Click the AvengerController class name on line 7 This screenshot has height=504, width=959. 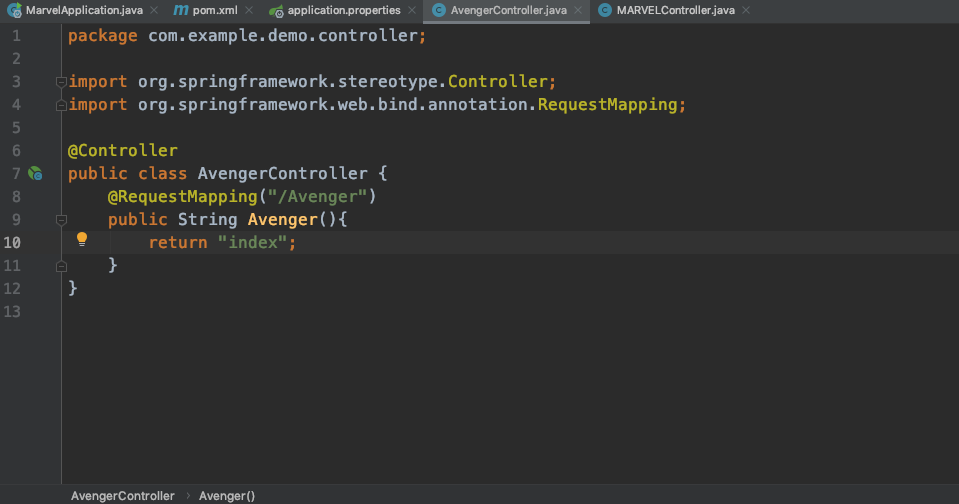(x=283, y=174)
